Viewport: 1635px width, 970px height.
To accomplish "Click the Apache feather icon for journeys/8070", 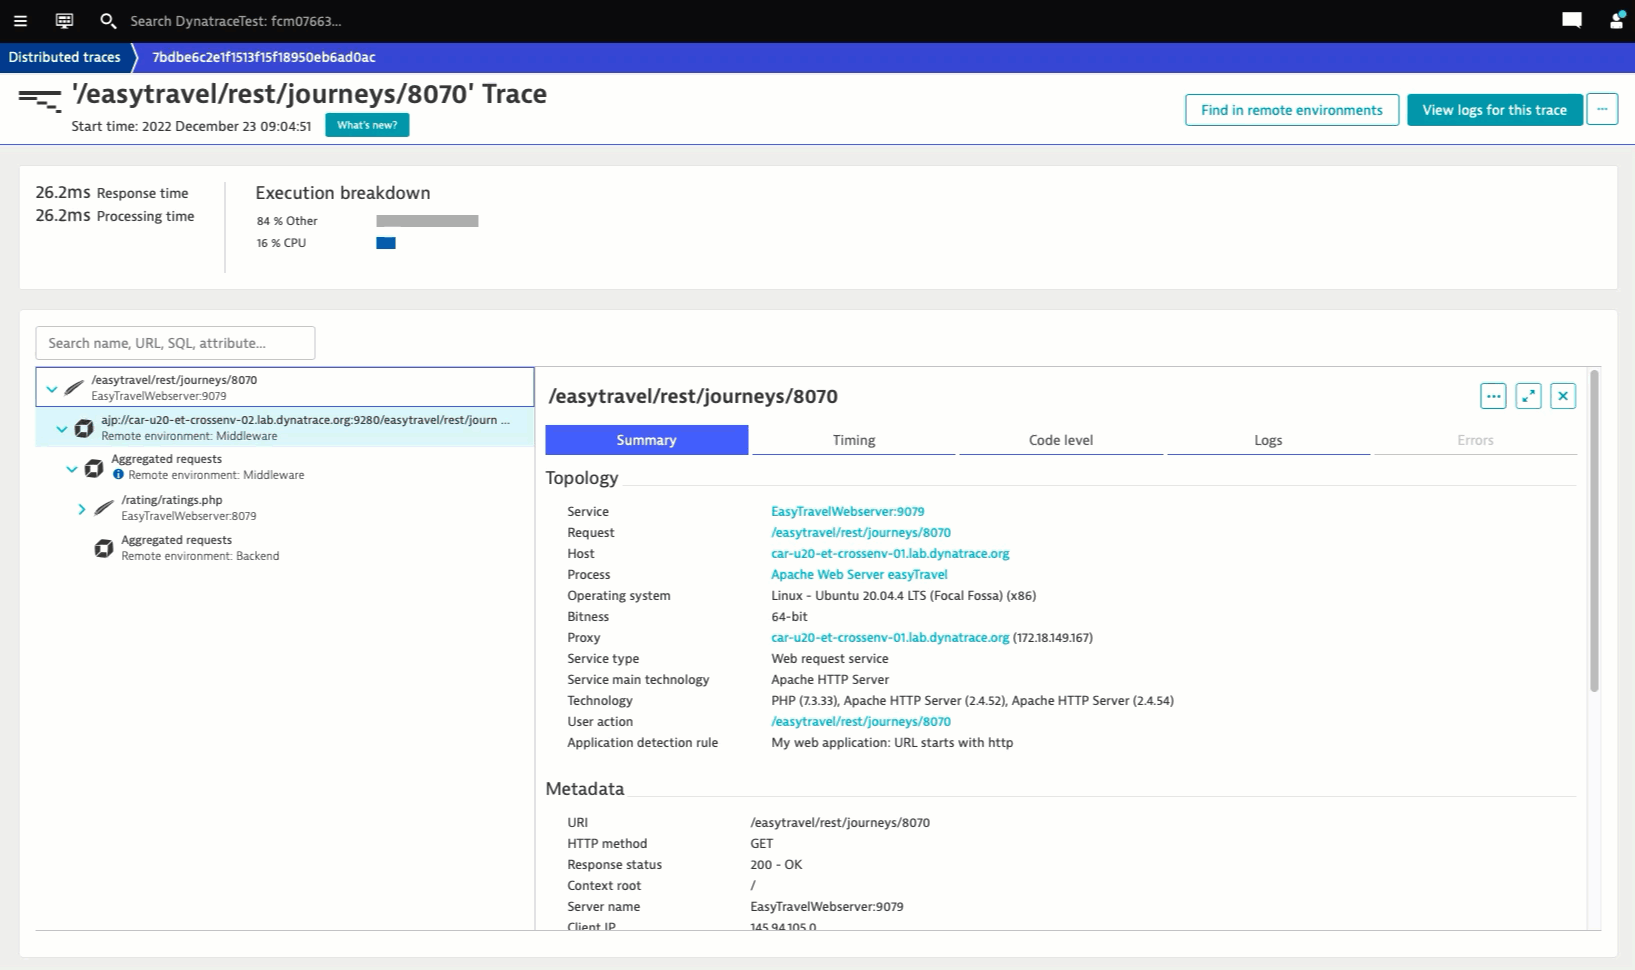I will click(74, 388).
